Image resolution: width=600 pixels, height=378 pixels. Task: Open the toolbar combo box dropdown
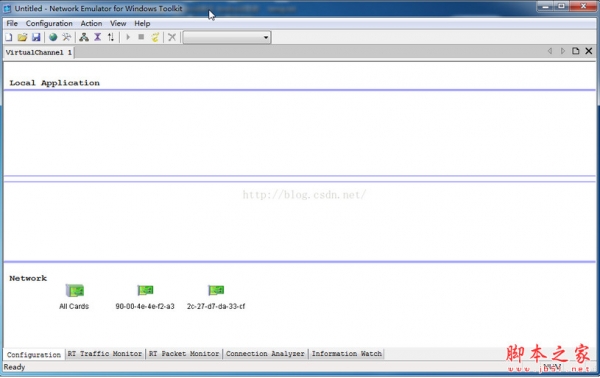click(x=266, y=37)
